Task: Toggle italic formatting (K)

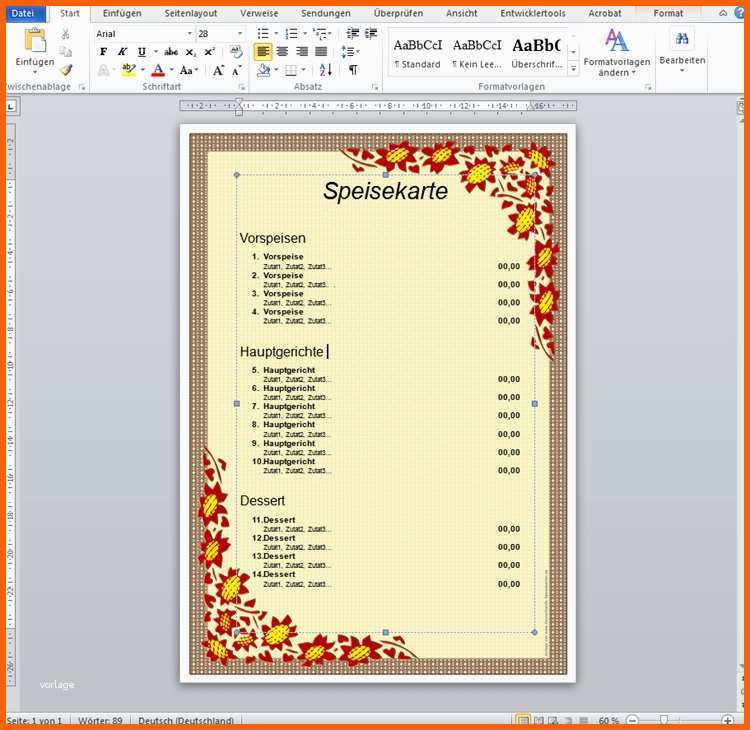Action: pyautogui.click(x=122, y=52)
